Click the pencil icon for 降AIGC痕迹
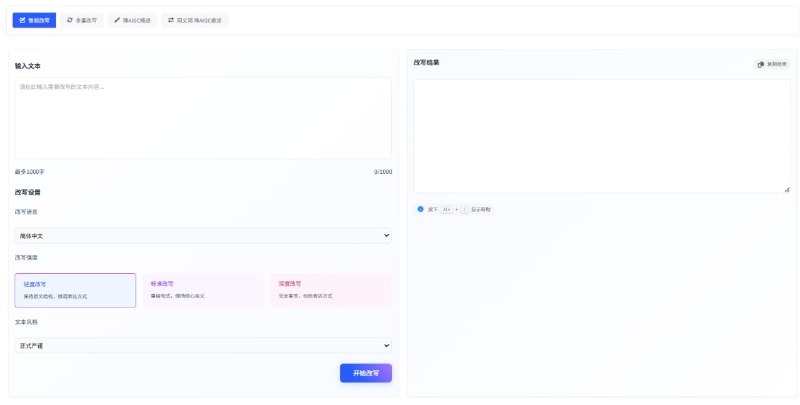800x405 pixels. click(x=117, y=20)
